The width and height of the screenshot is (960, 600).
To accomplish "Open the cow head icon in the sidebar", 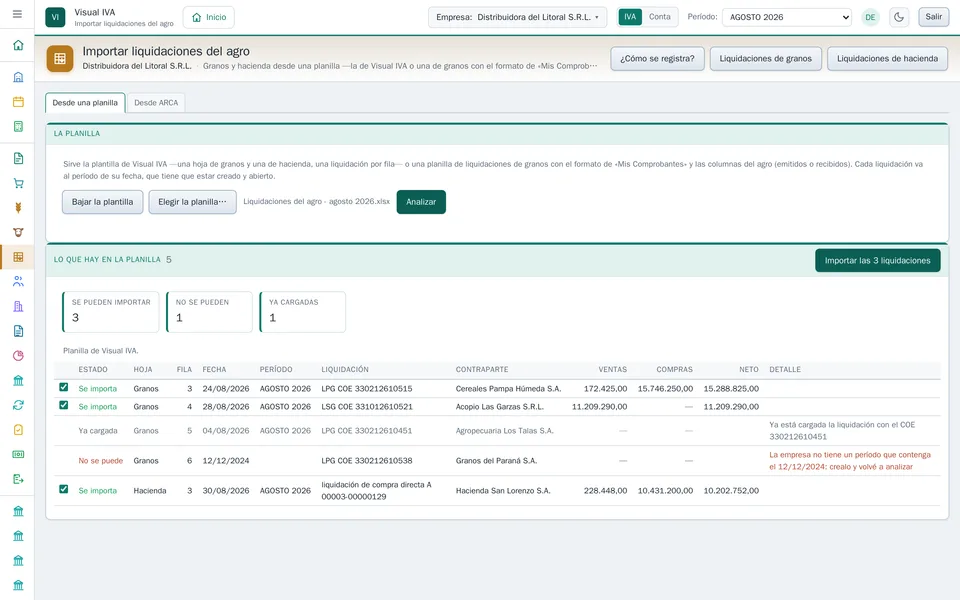I will tap(18, 233).
